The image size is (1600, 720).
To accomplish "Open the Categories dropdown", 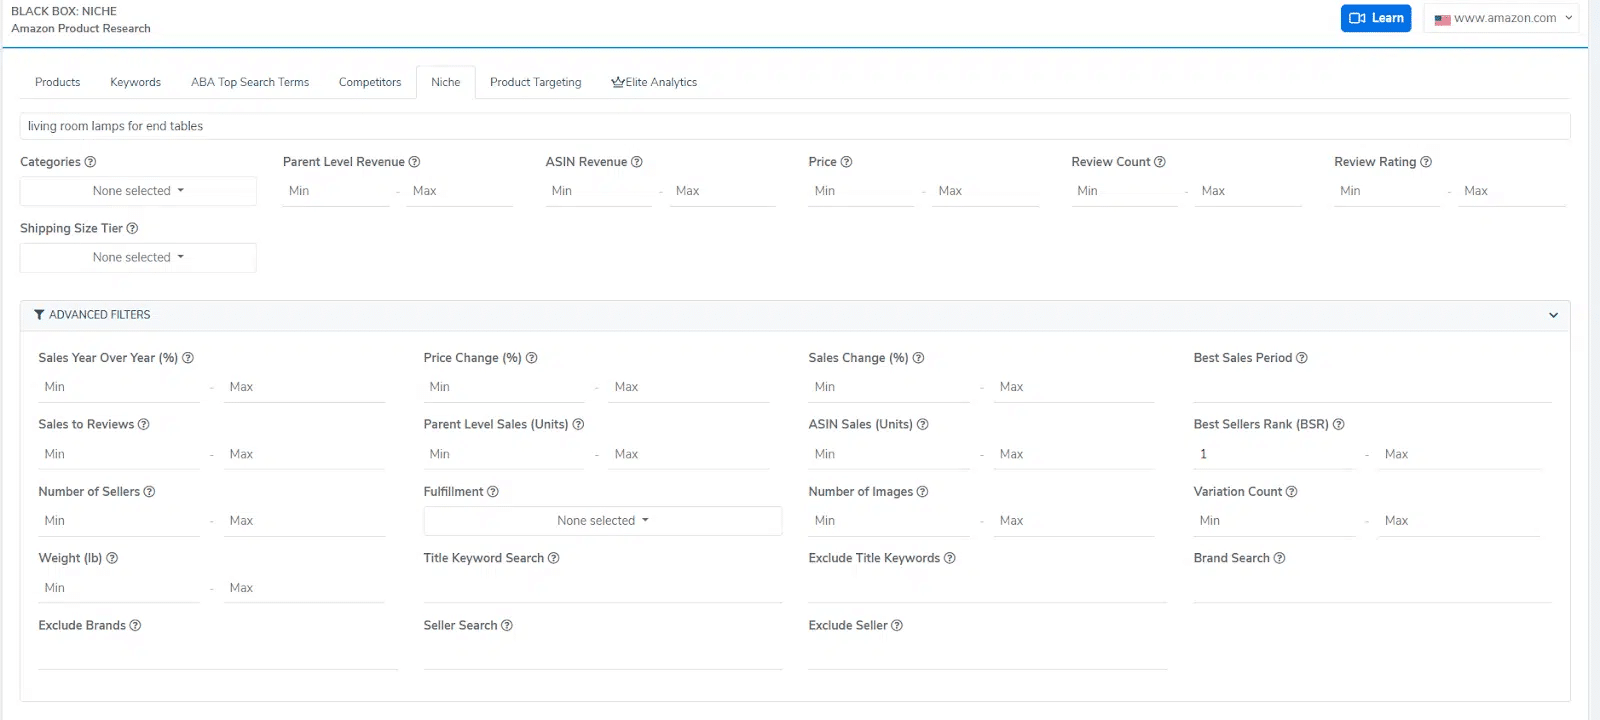I will tap(138, 191).
